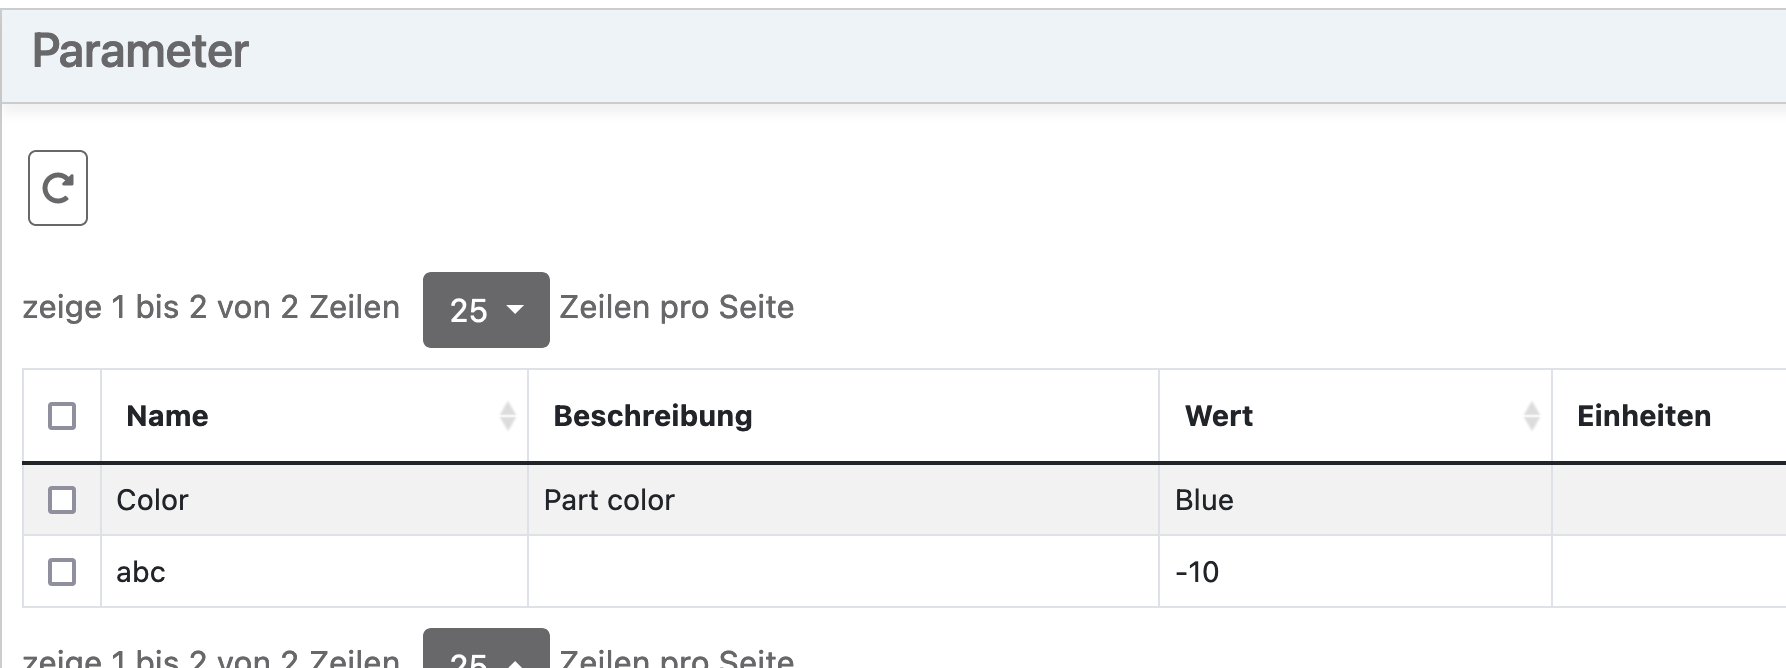Check the checkbox for the Color row
The image size is (1786, 668).
[x=61, y=499]
